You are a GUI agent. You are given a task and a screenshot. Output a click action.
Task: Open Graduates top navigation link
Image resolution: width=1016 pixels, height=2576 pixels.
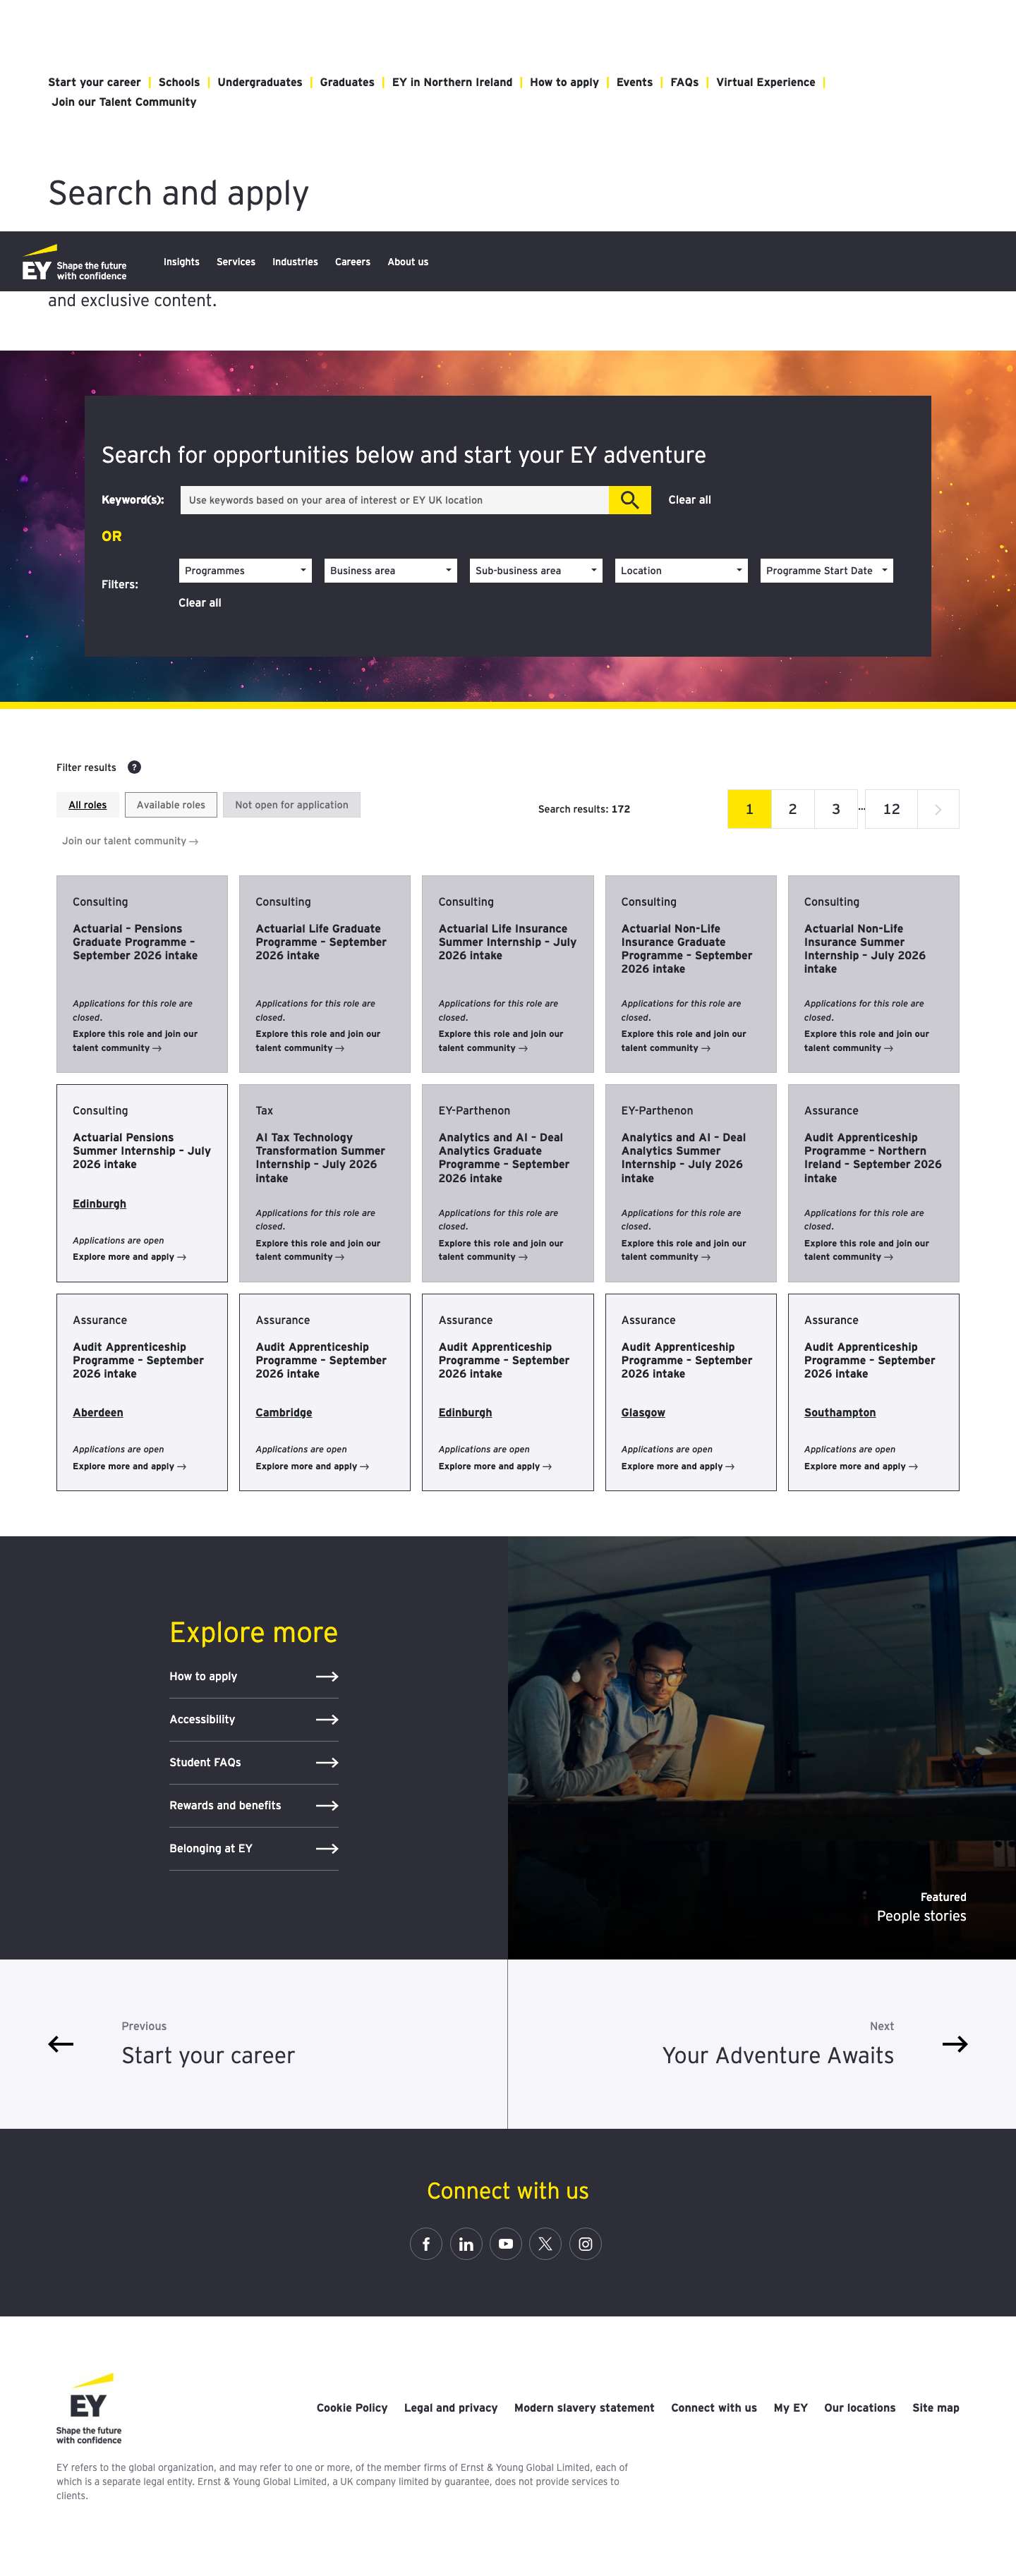click(347, 83)
